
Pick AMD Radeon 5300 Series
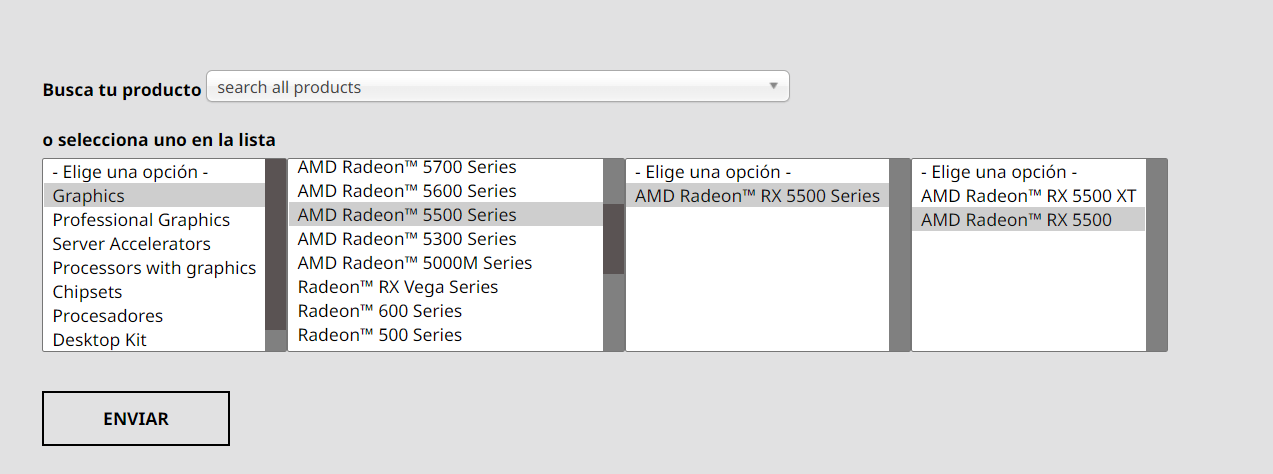pos(407,239)
